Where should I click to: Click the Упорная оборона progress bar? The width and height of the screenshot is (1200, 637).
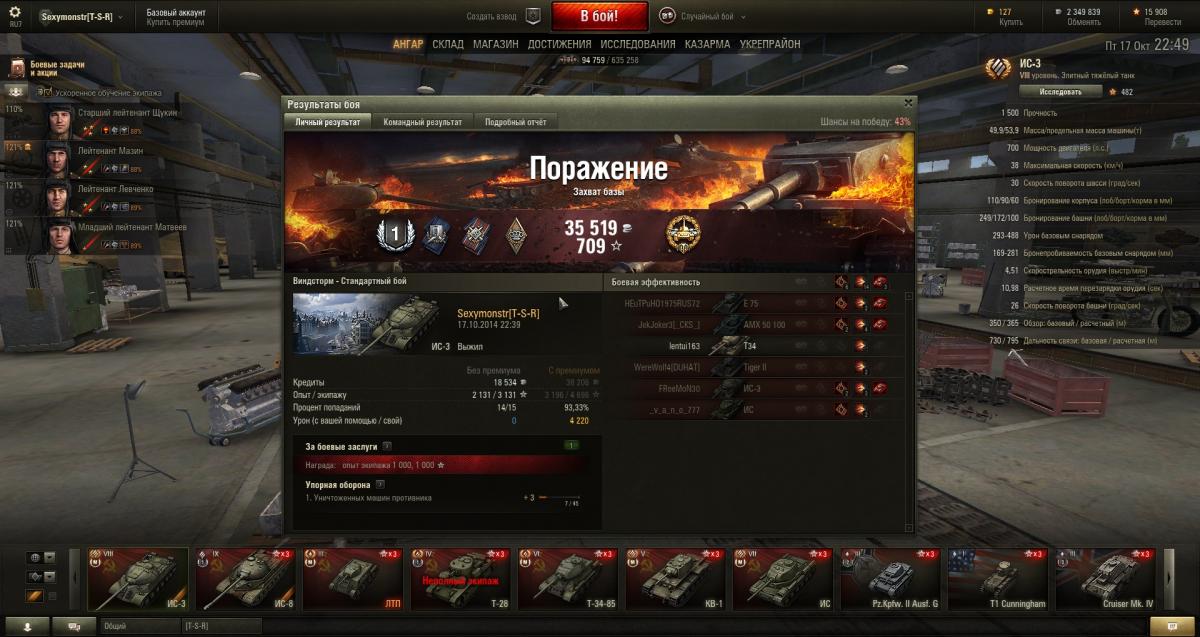click(559, 497)
